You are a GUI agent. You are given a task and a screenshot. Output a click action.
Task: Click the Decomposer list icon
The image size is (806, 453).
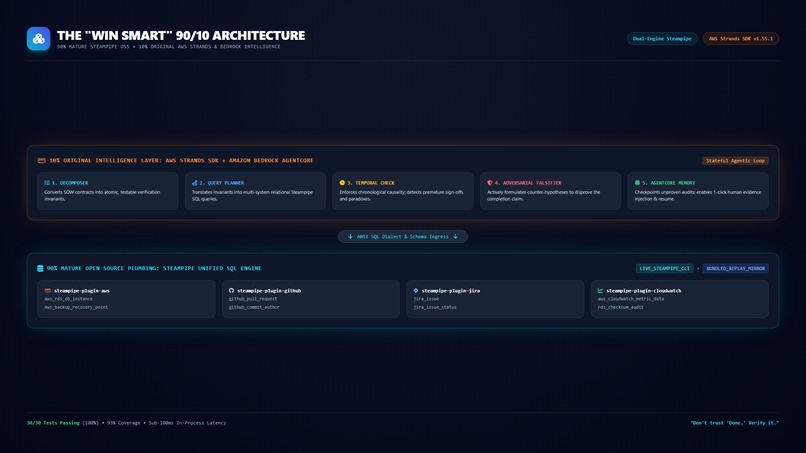47,183
